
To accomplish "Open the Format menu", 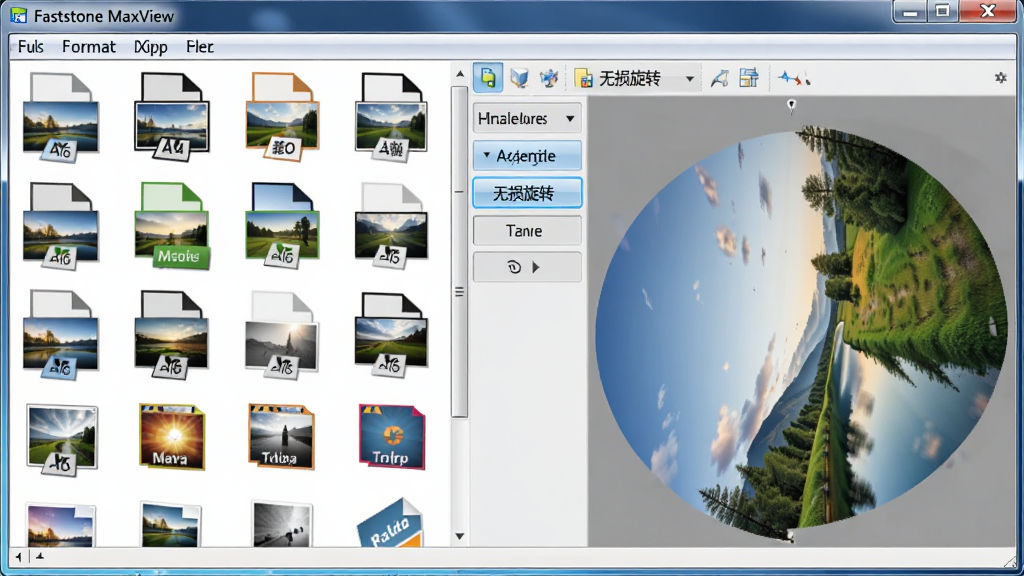I will pyautogui.click(x=89, y=47).
